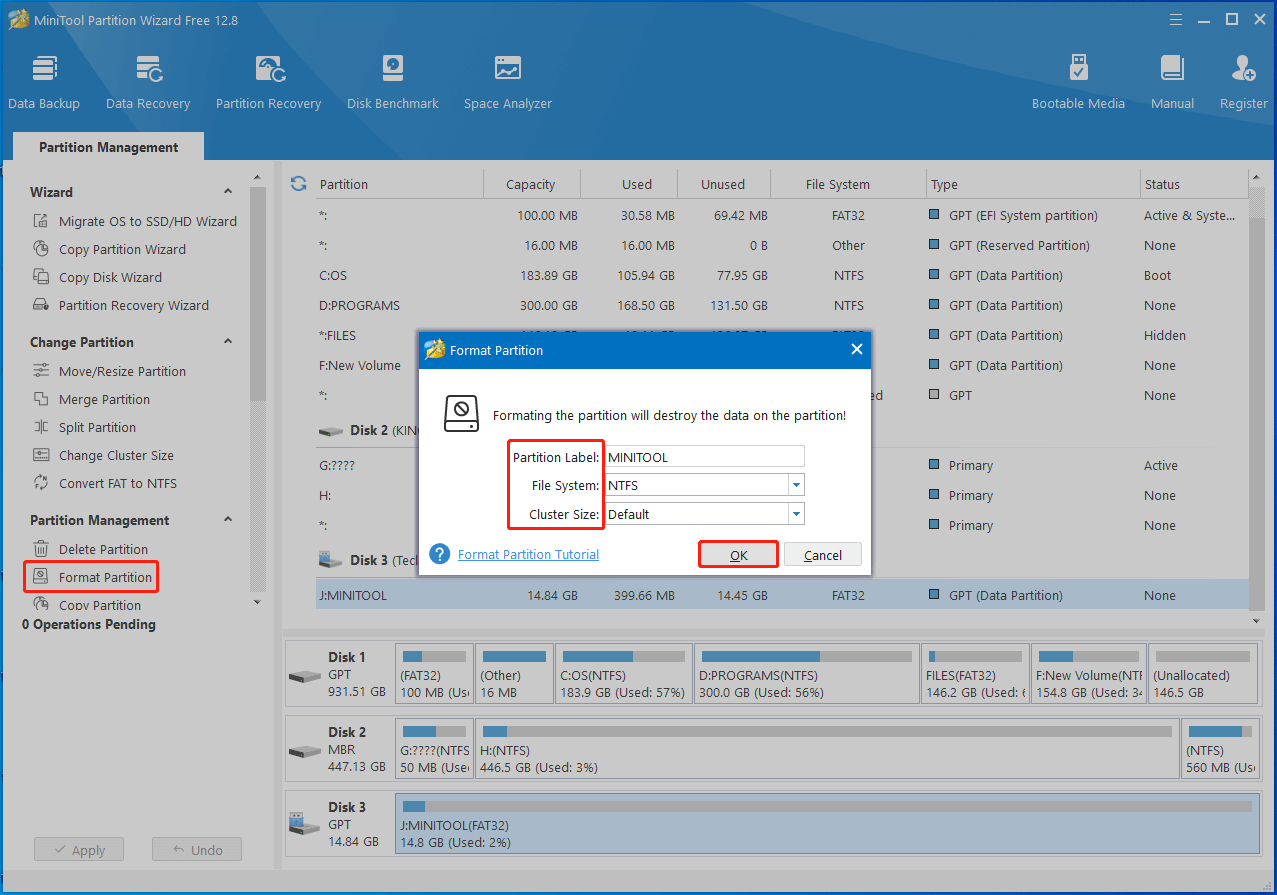Open the Manual
Image resolution: width=1277 pixels, height=895 pixels.
coord(1172,82)
